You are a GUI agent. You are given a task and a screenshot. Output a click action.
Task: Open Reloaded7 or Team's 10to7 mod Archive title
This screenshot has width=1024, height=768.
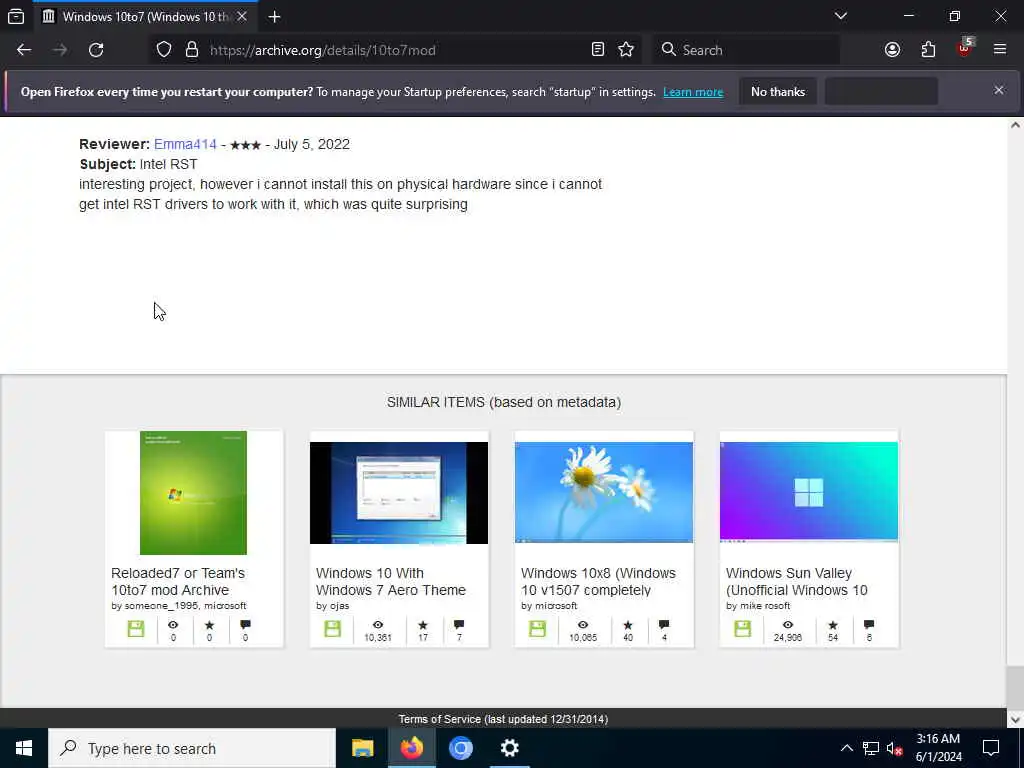coord(178,581)
